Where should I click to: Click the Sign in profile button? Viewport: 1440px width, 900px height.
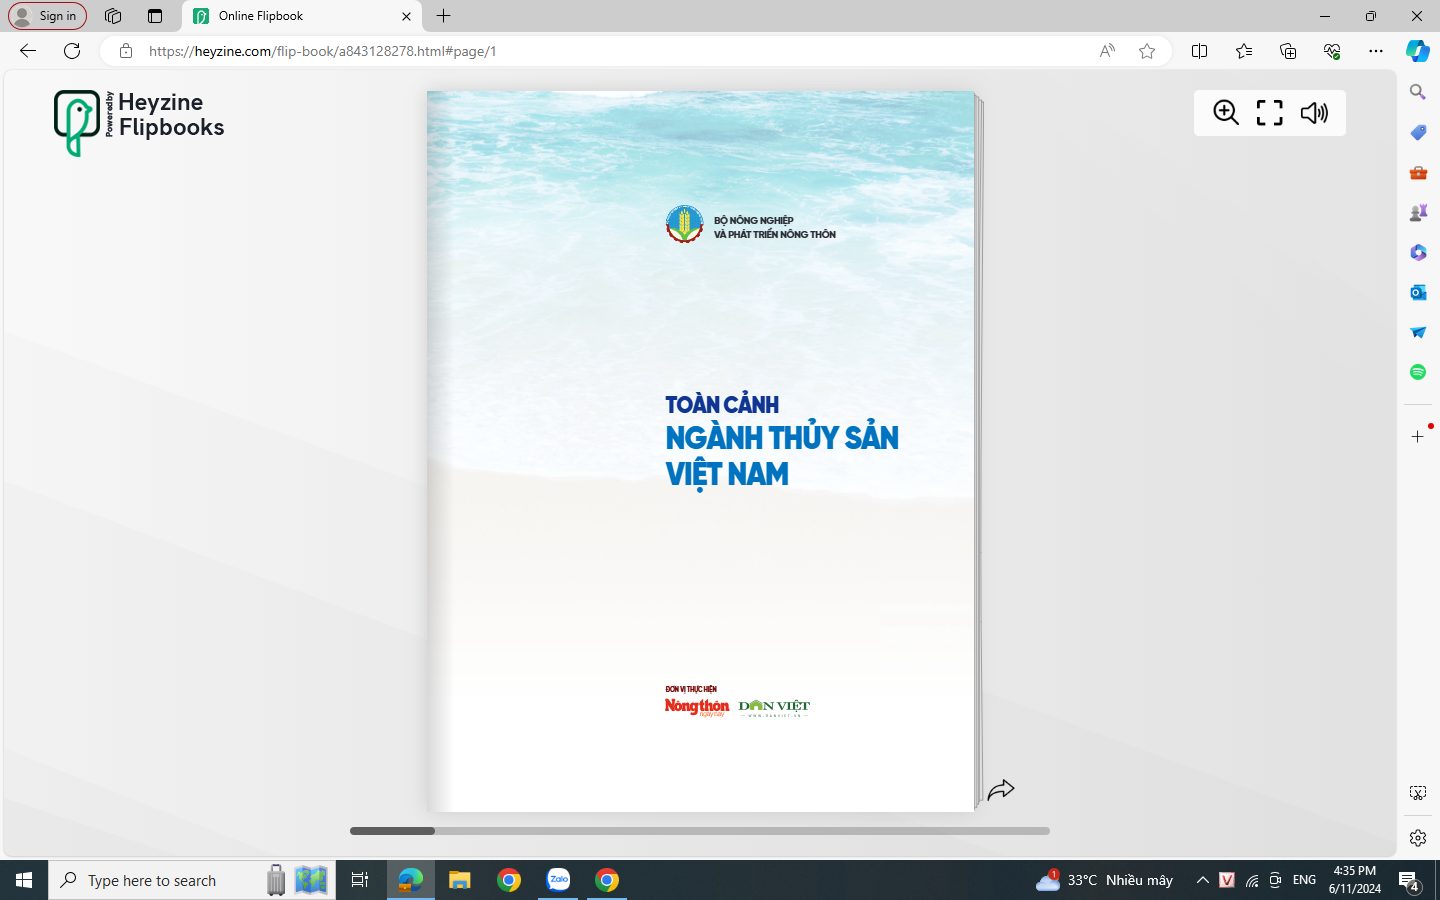pyautogui.click(x=48, y=16)
